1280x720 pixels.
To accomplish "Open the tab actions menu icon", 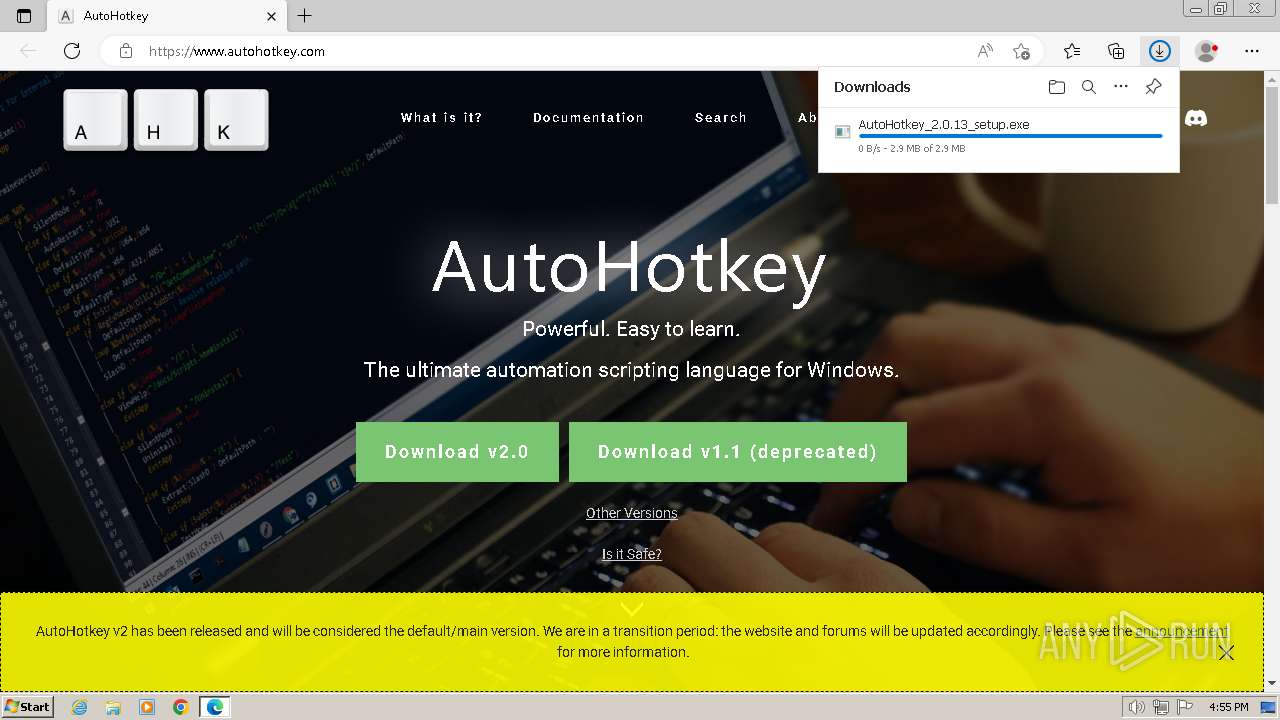I will pyautogui.click(x=24, y=16).
